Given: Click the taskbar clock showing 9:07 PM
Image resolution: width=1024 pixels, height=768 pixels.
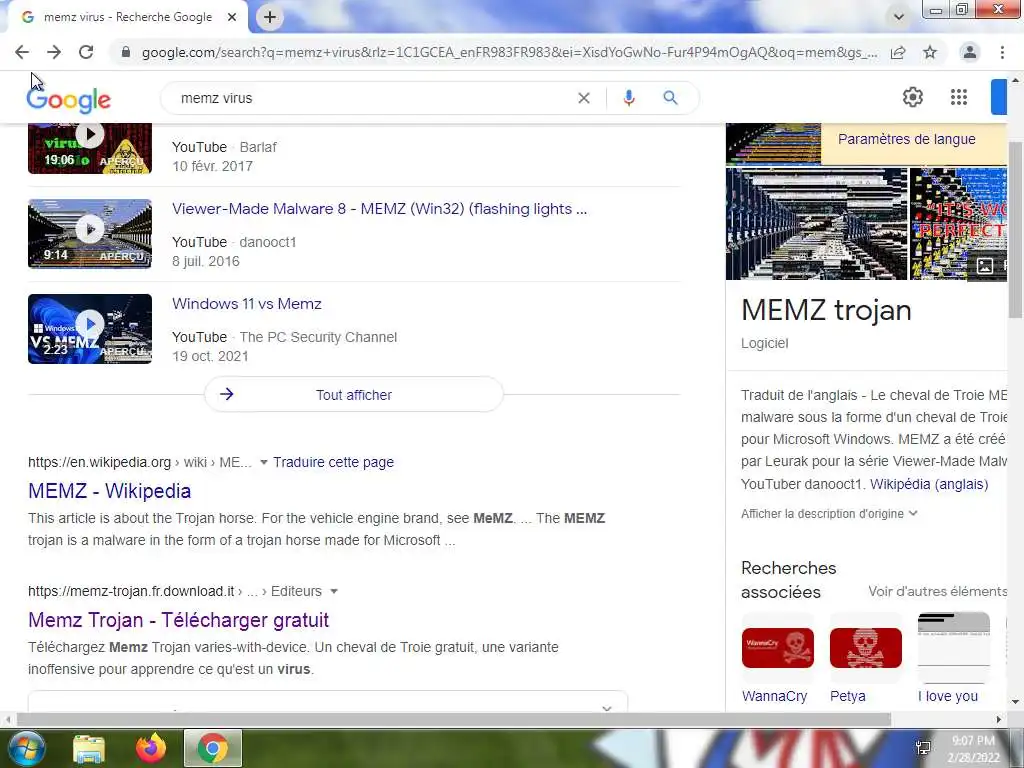Looking at the screenshot, I should click(x=973, y=748).
